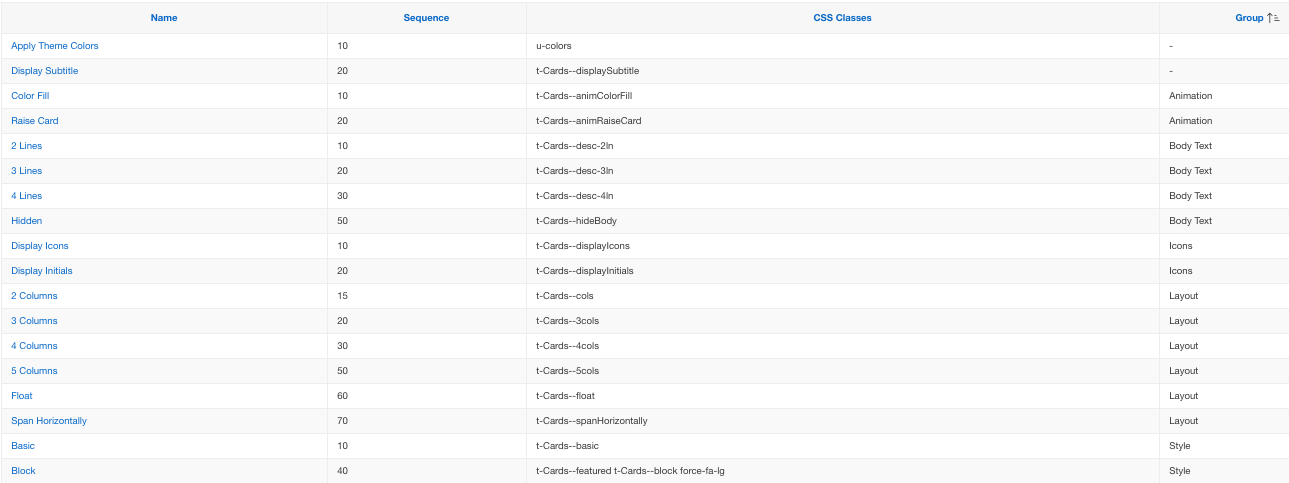Open Display Icons option
The width and height of the screenshot is (1289, 483).
click(40, 246)
